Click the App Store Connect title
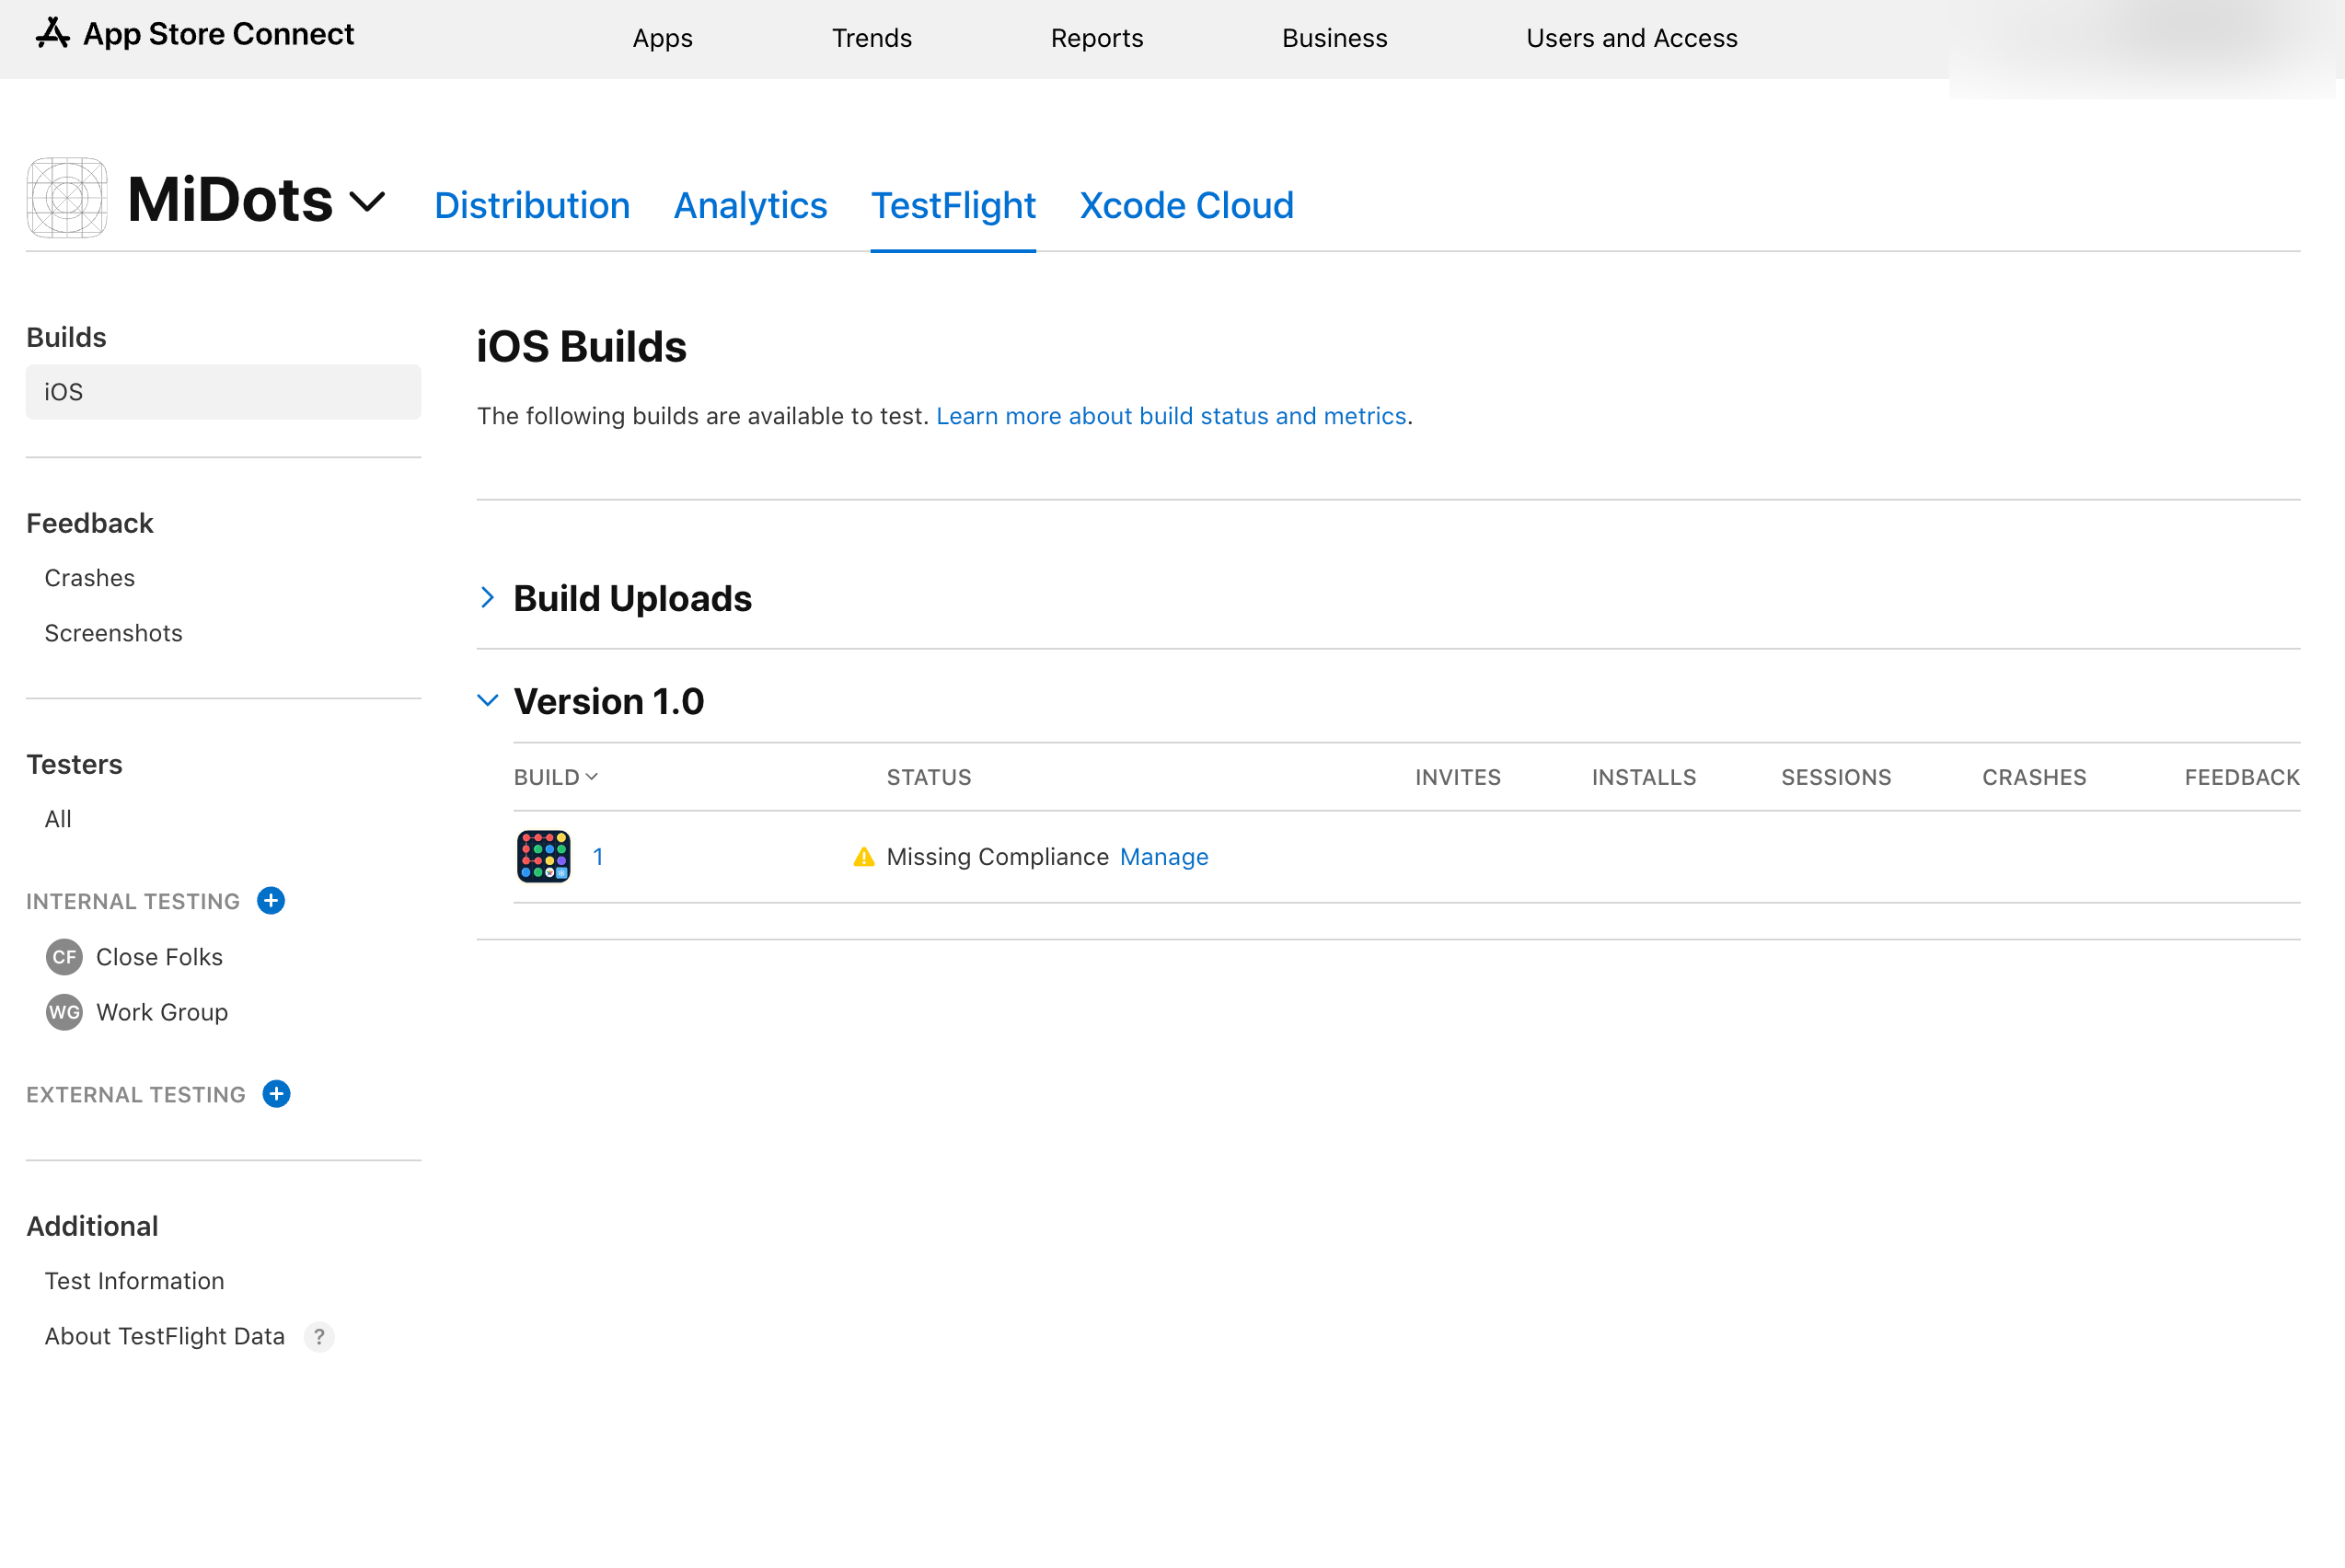This screenshot has width=2345, height=1568. (218, 34)
